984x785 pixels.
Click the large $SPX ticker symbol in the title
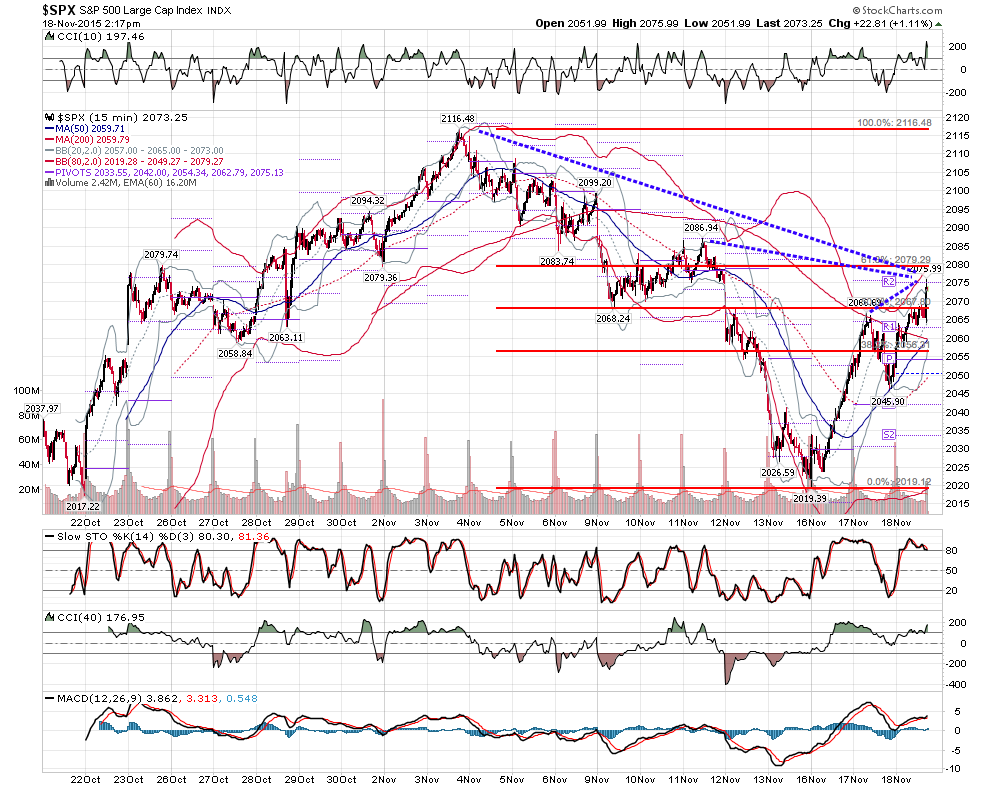(x=58, y=10)
